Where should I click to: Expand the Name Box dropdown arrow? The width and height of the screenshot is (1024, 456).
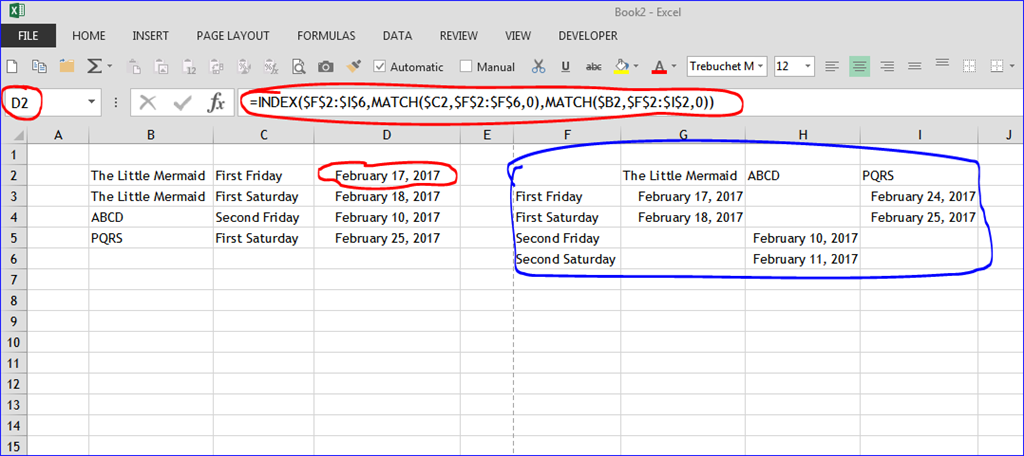91,103
